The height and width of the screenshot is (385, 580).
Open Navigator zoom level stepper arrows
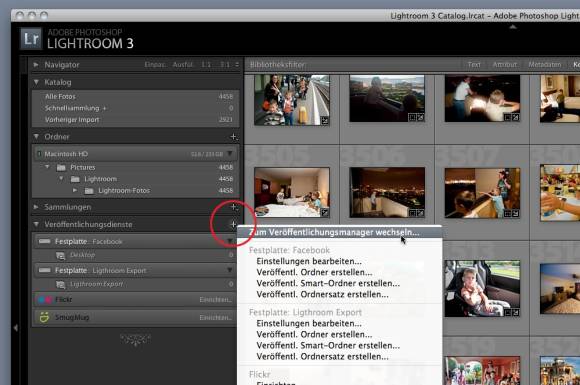[237, 65]
